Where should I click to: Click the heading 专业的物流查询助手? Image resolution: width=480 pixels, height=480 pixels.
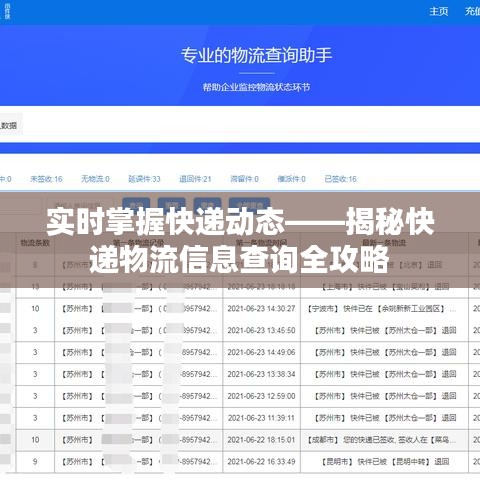coord(256,55)
